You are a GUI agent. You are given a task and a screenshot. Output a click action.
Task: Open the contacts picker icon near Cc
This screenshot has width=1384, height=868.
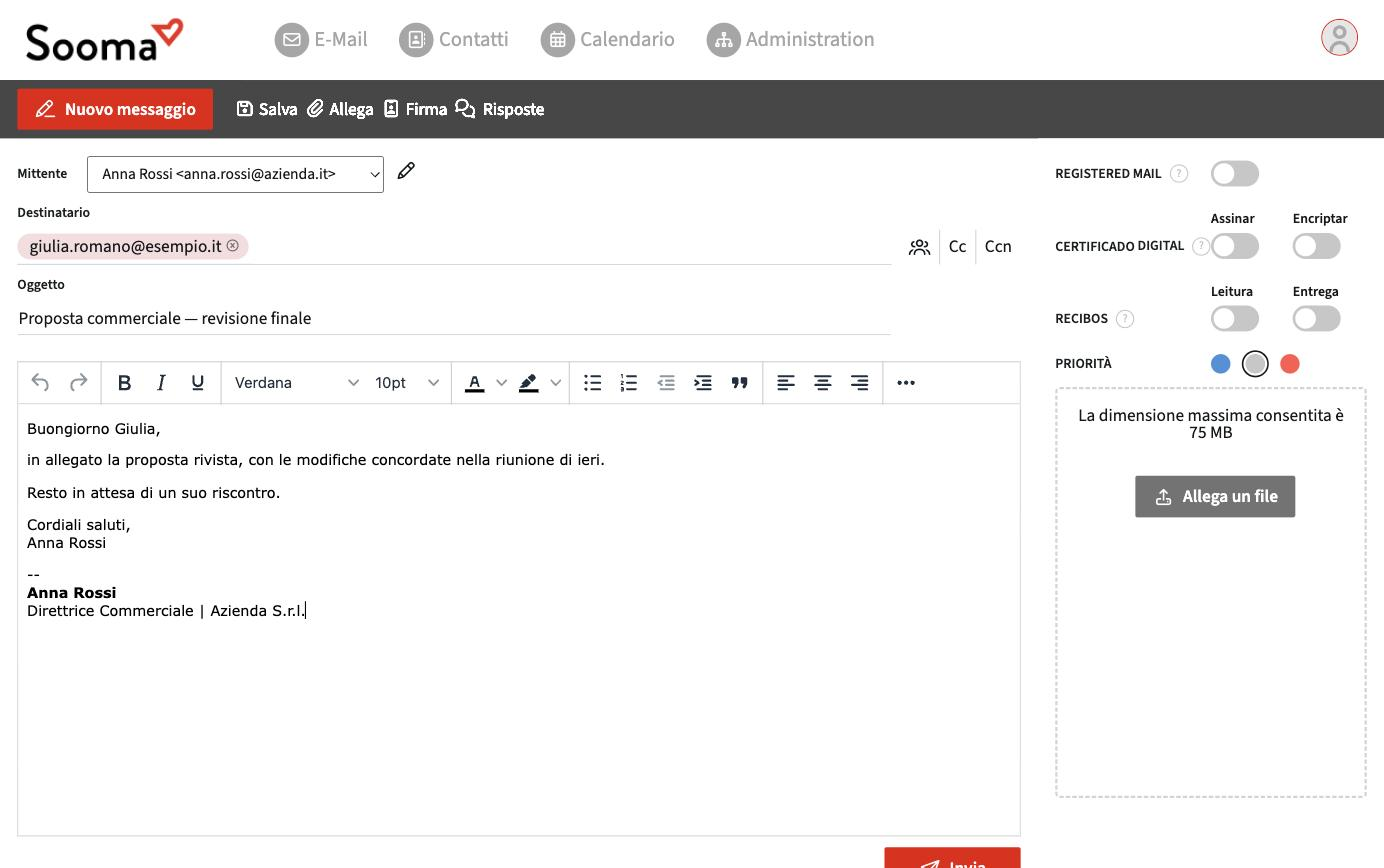[x=919, y=247]
